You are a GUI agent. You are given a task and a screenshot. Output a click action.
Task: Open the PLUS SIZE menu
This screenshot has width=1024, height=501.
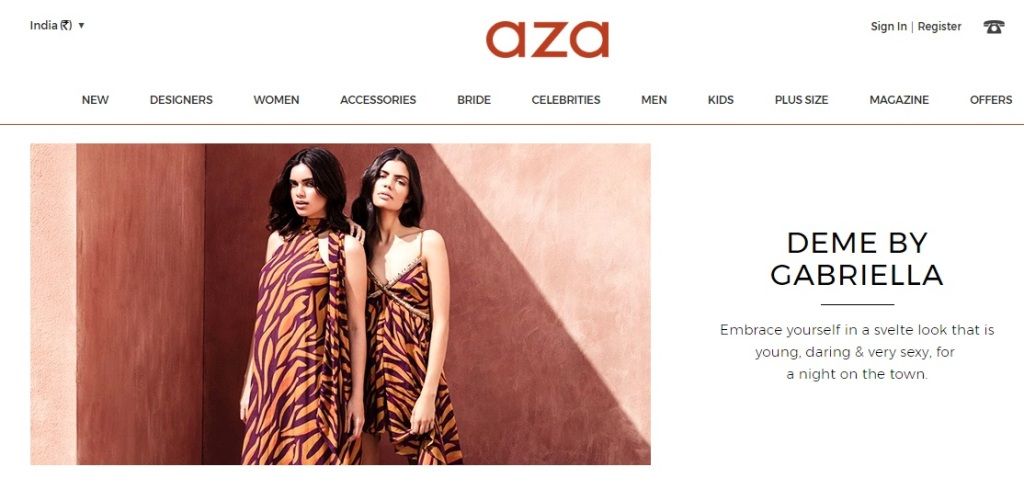pyautogui.click(x=801, y=100)
